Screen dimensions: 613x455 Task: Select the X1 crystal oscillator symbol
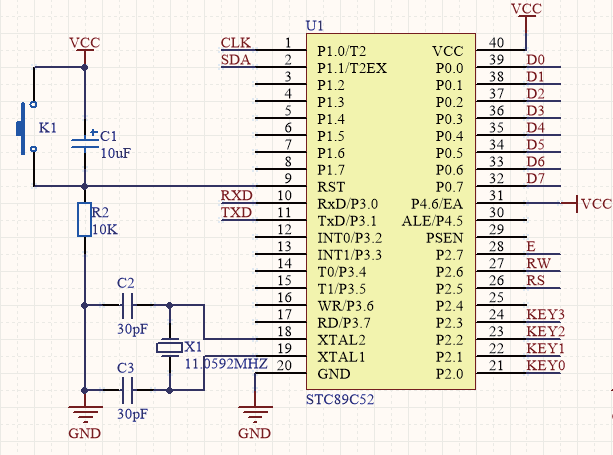pos(170,348)
